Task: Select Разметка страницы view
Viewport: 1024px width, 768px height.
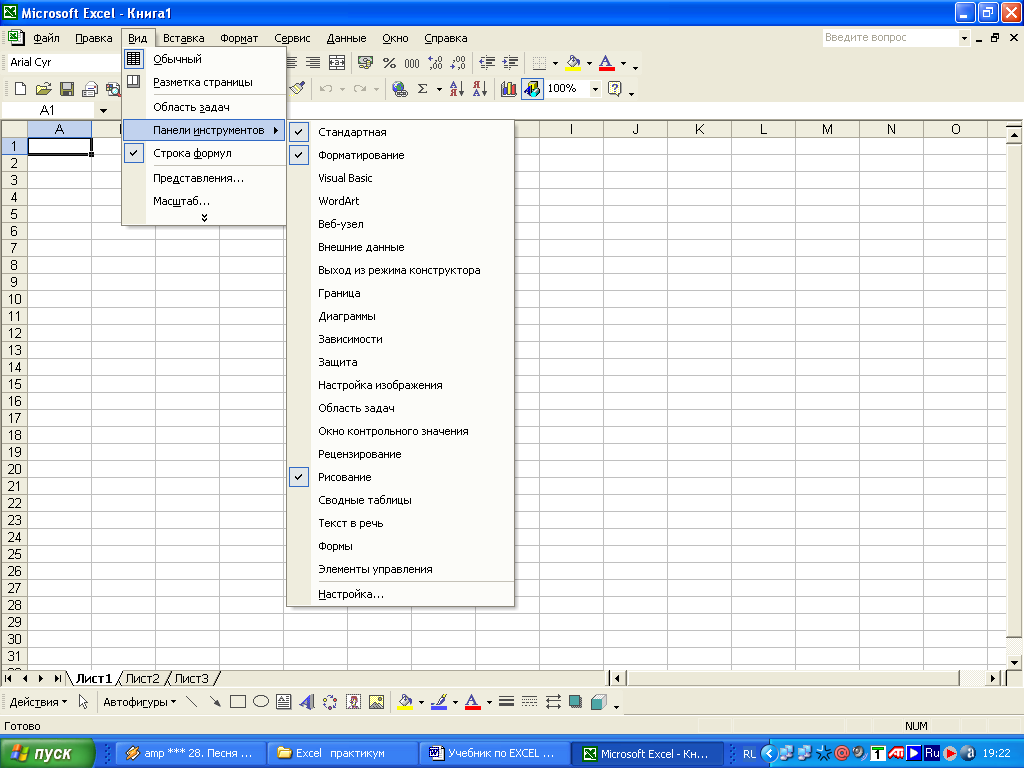Action: (204, 82)
